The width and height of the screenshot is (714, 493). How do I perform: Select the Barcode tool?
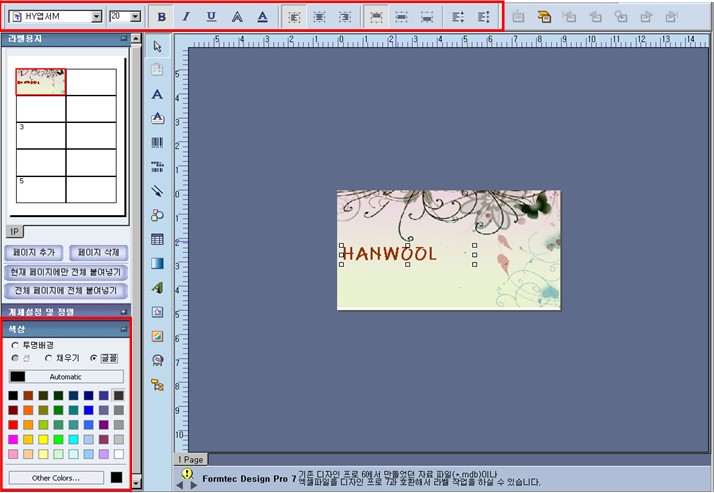(157, 142)
